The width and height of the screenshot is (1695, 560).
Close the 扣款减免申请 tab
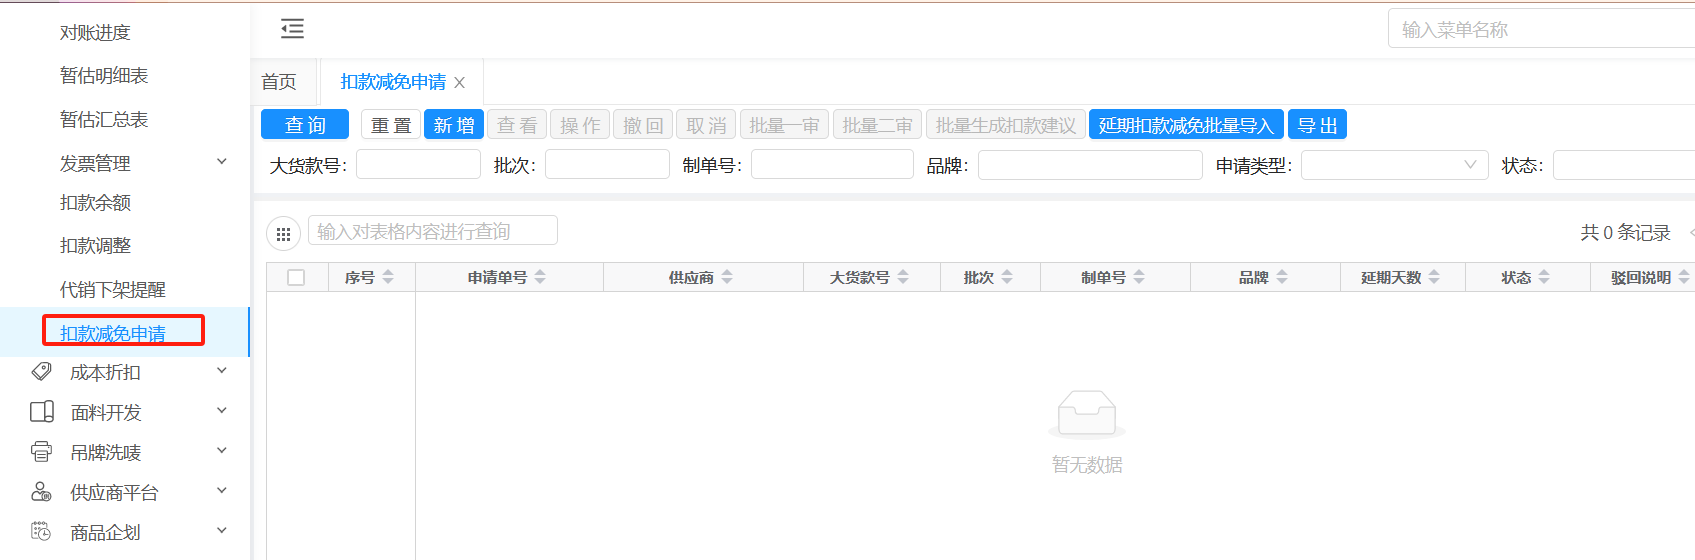tap(460, 83)
